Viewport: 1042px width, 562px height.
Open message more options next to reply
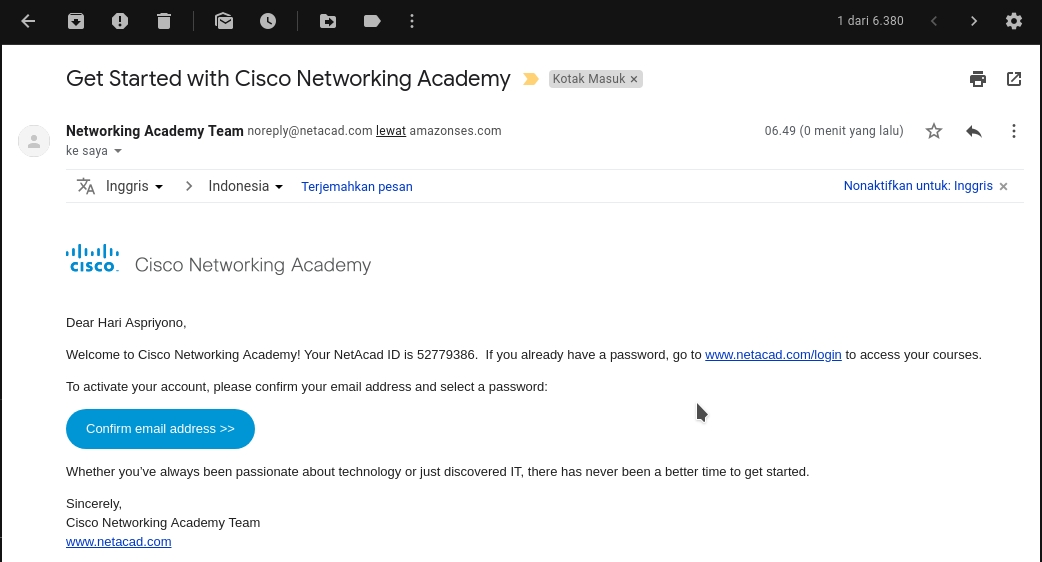[1014, 131]
